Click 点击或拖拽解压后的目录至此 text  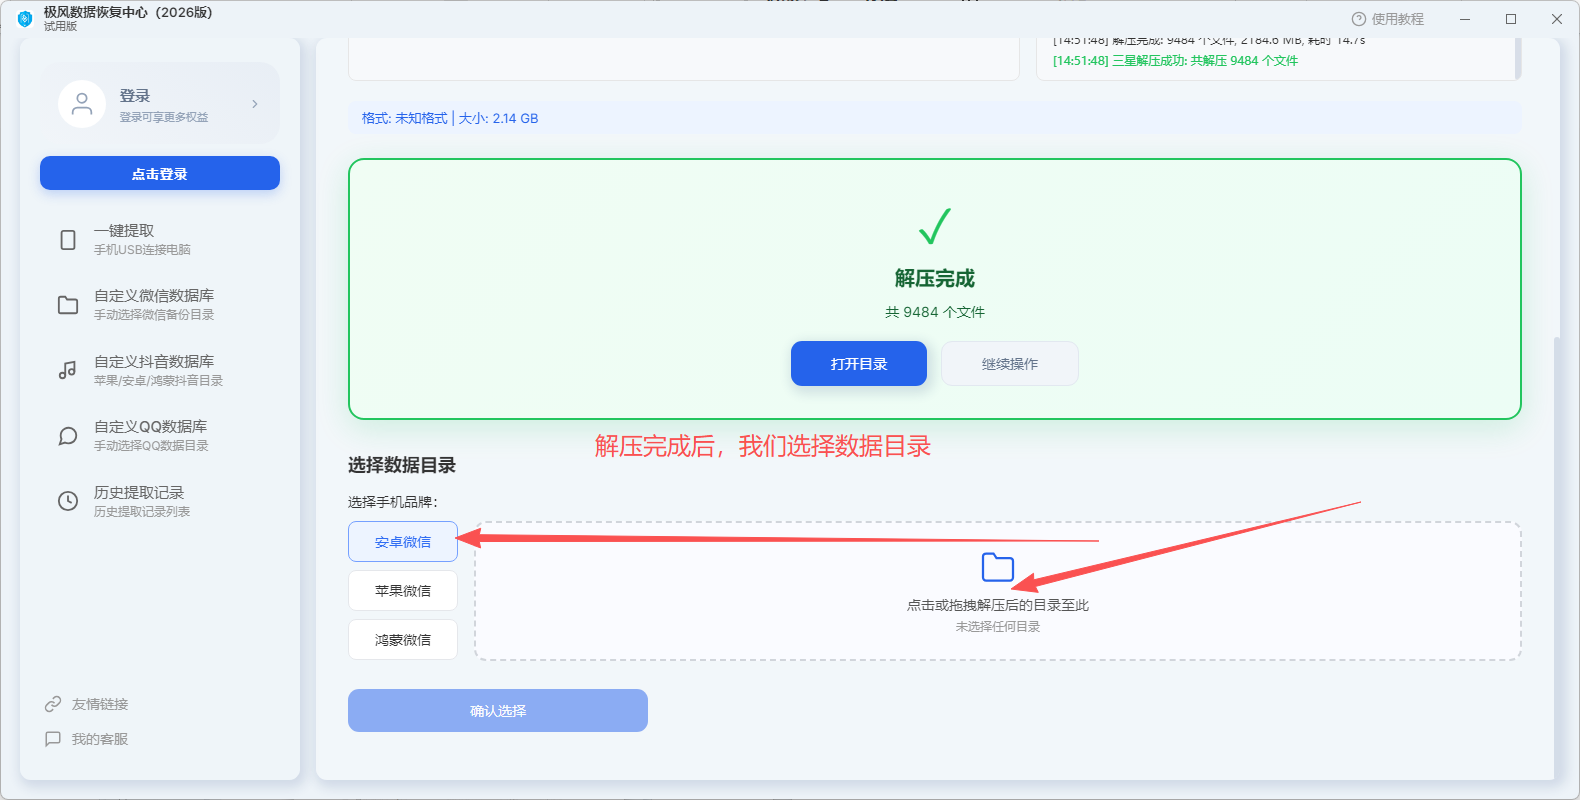998,605
